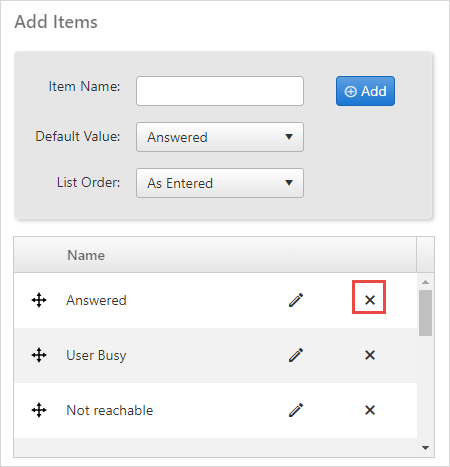
Task: Click the Add button
Action: (x=365, y=91)
